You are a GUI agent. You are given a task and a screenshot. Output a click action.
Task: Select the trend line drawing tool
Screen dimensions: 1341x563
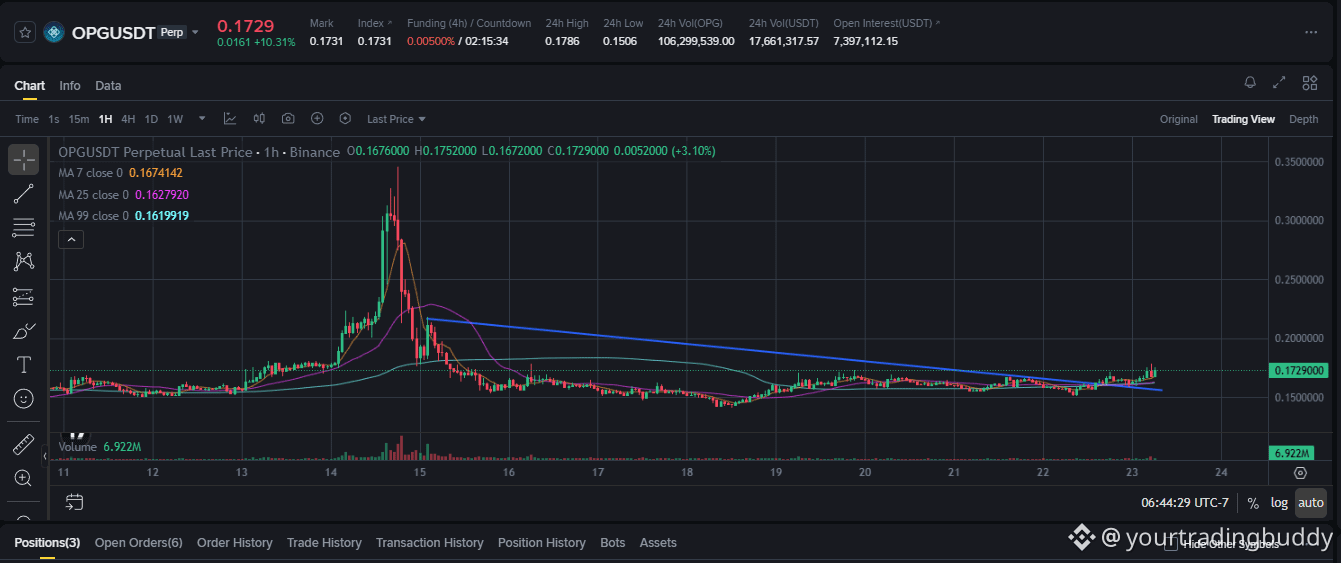(x=24, y=194)
